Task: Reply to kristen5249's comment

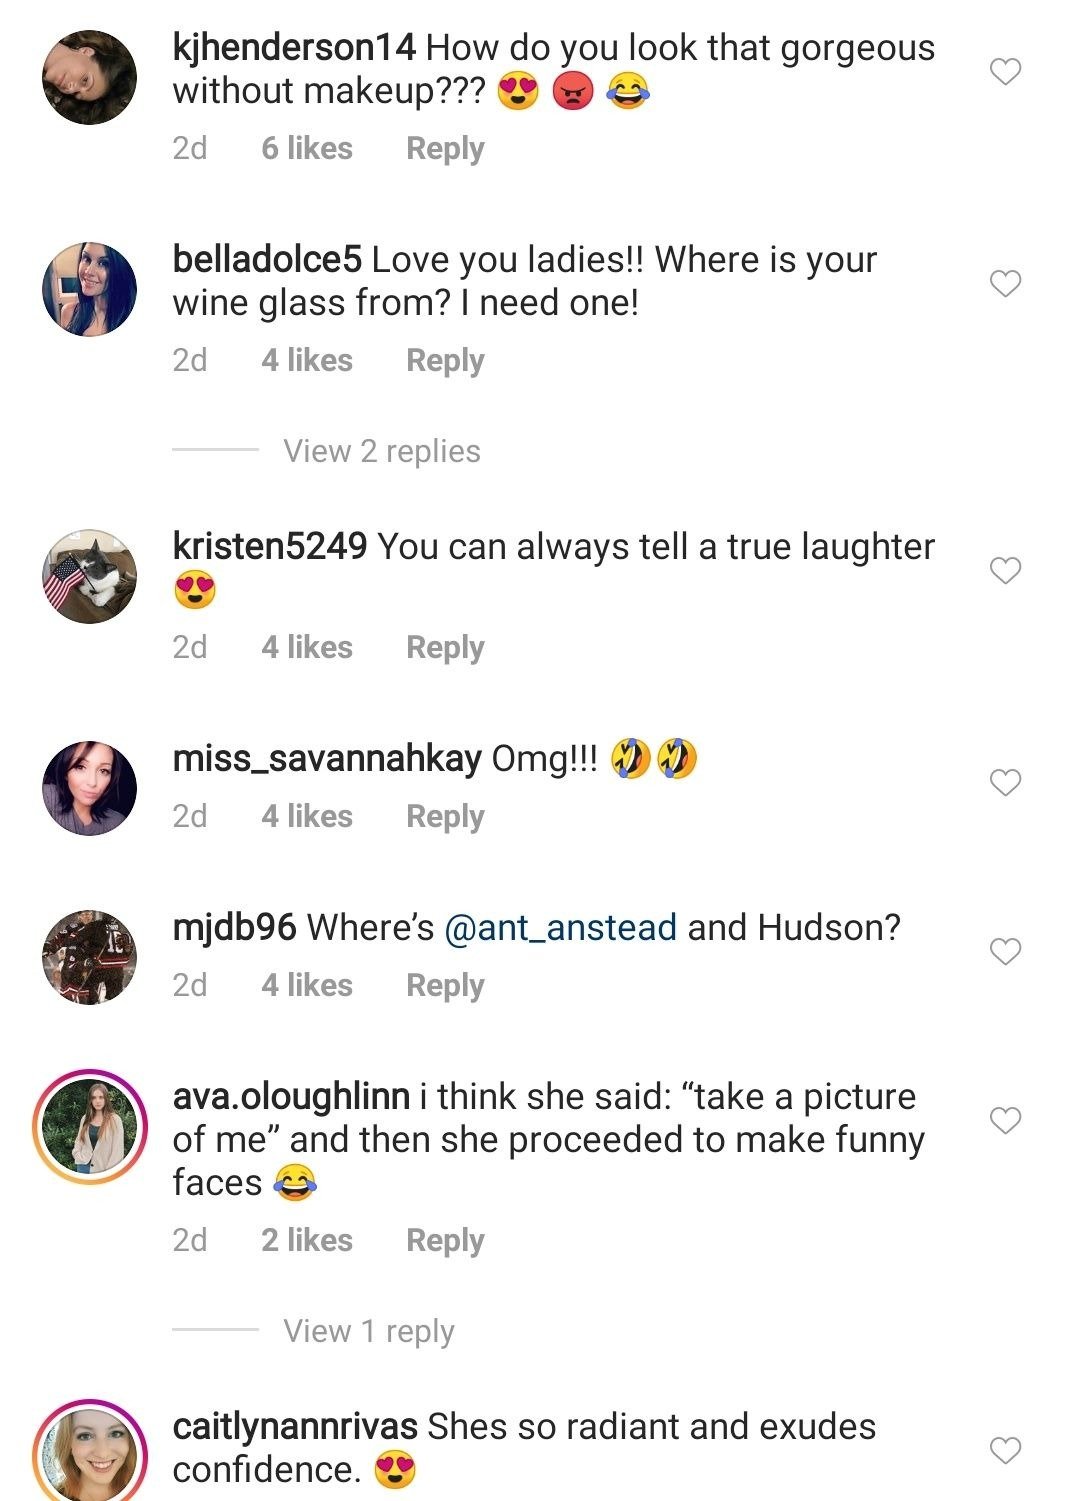Action: pos(445,647)
